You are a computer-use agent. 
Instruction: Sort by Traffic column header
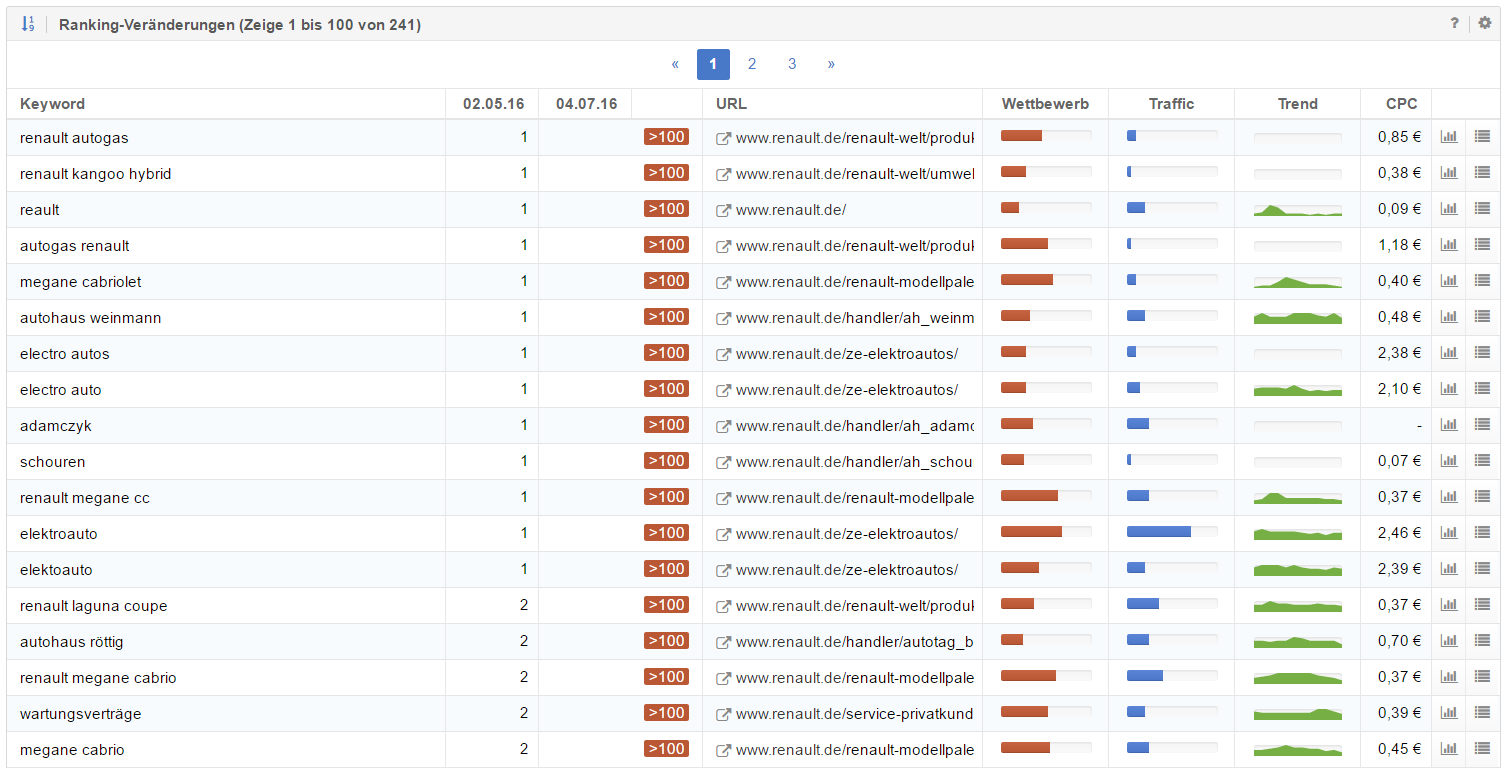pos(1171,104)
